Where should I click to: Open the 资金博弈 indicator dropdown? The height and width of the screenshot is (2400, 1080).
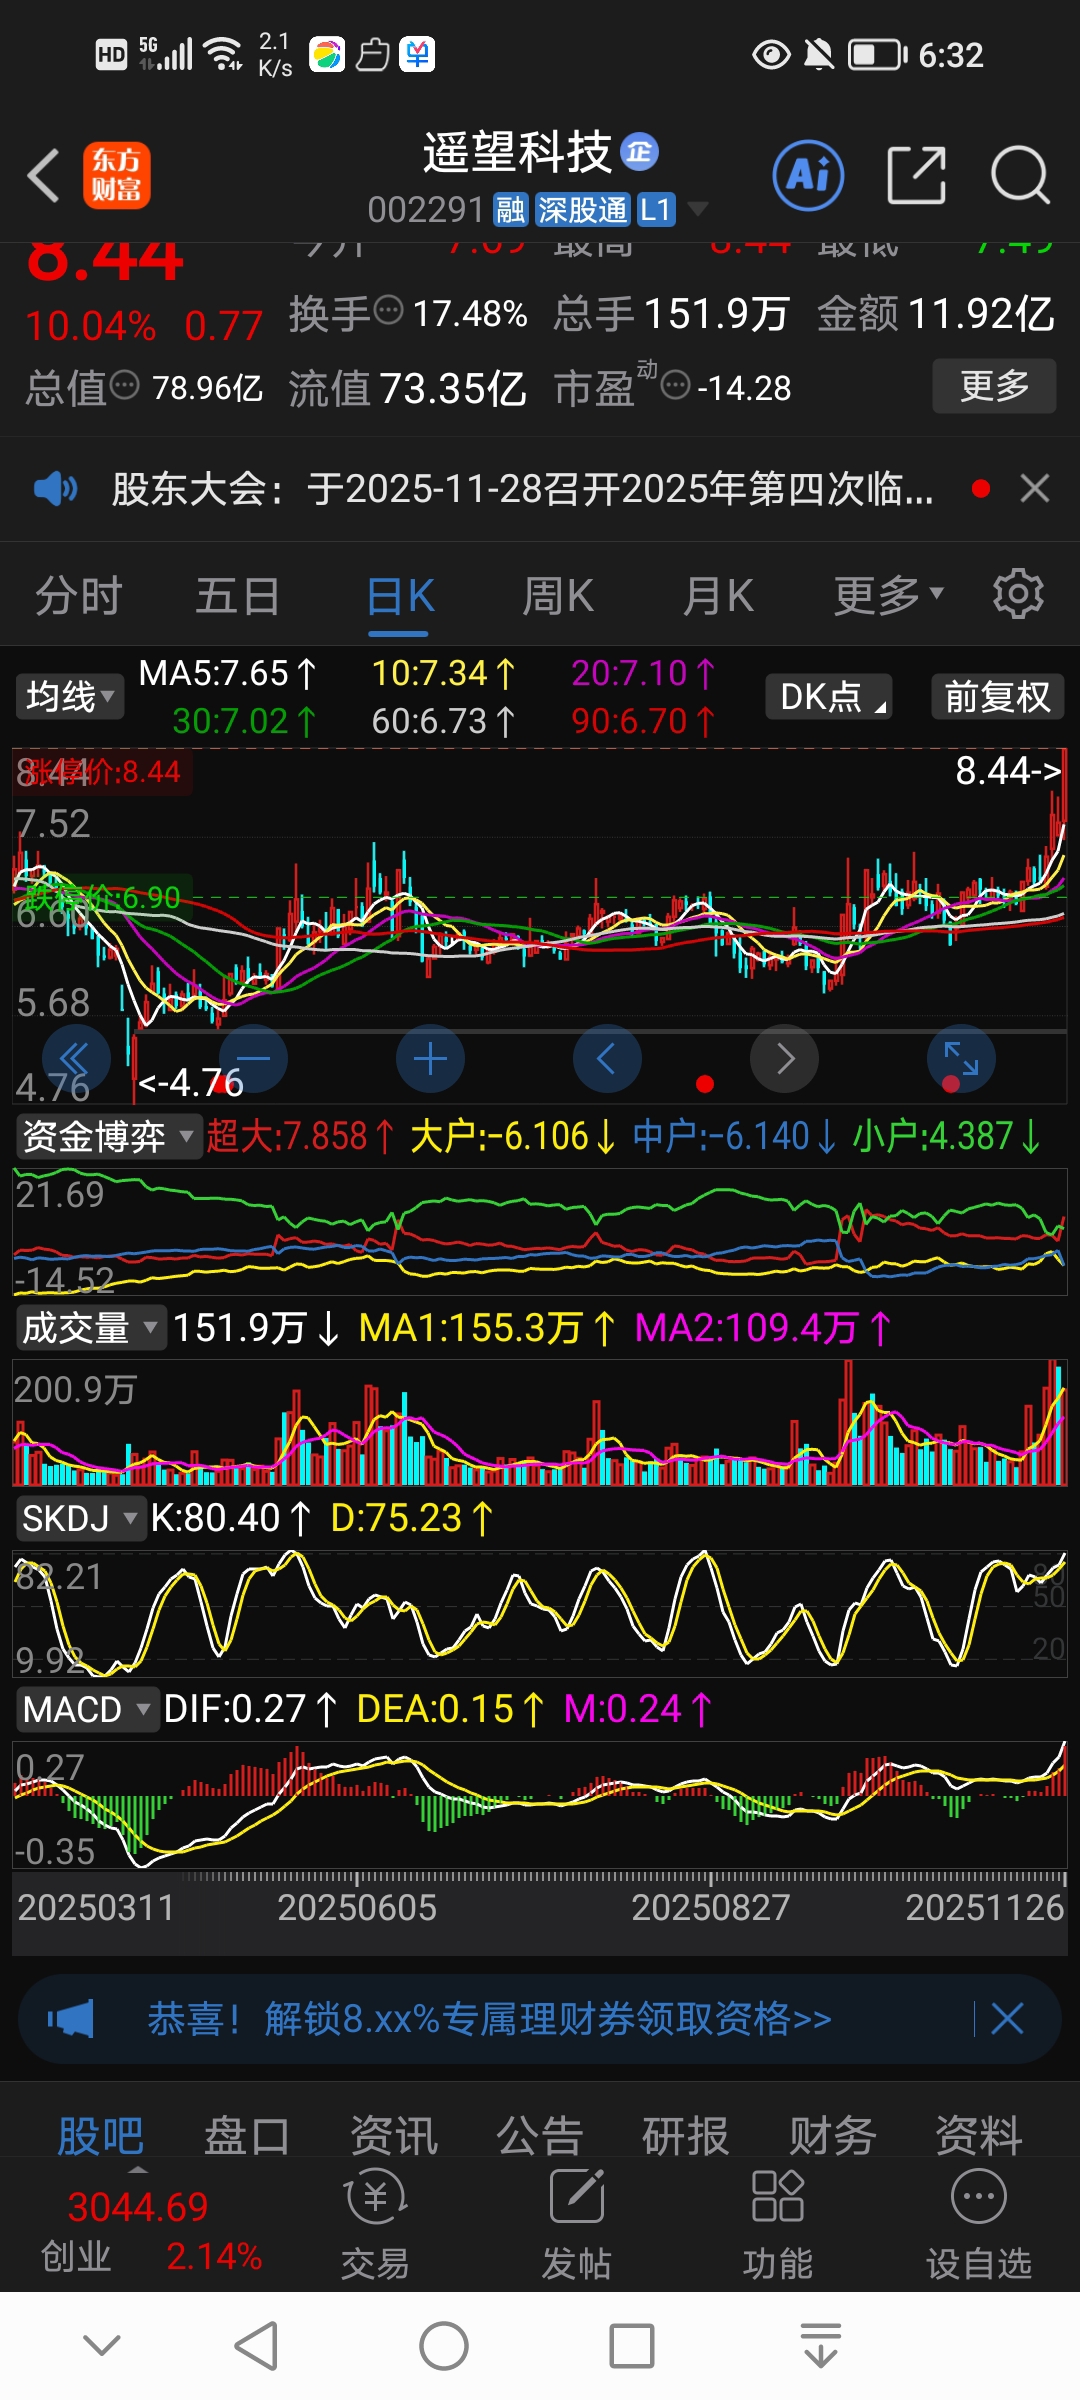pyautogui.click(x=109, y=1136)
